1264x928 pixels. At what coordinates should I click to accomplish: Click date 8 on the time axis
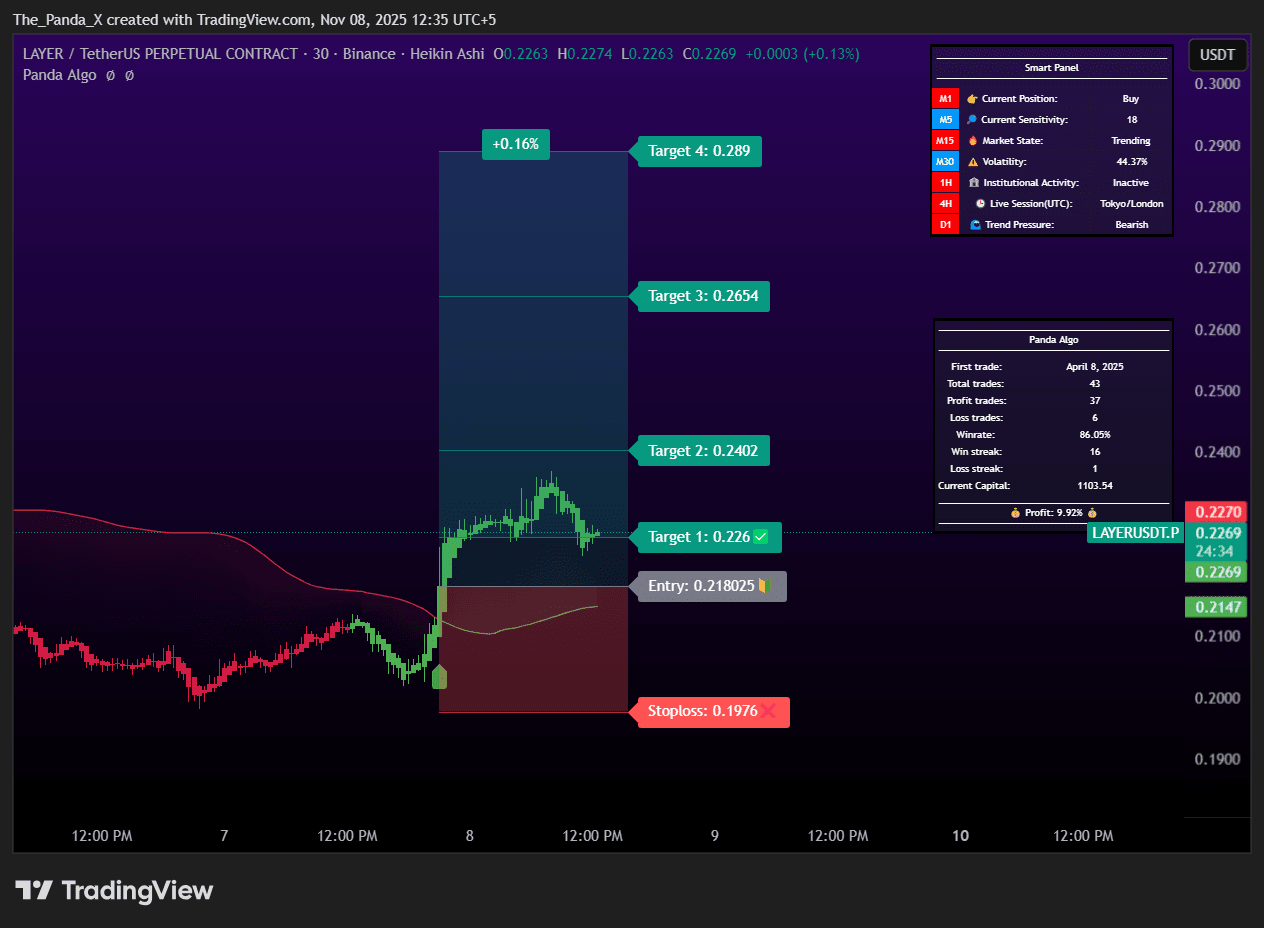pos(469,836)
